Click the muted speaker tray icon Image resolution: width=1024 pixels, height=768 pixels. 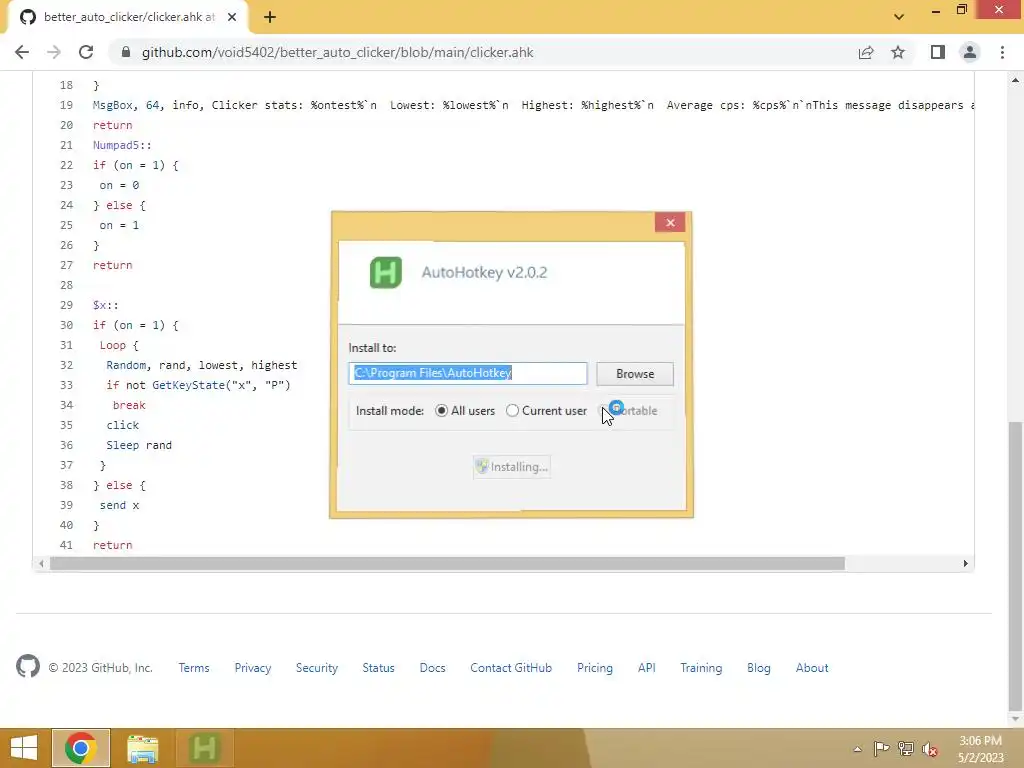click(929, 749)
